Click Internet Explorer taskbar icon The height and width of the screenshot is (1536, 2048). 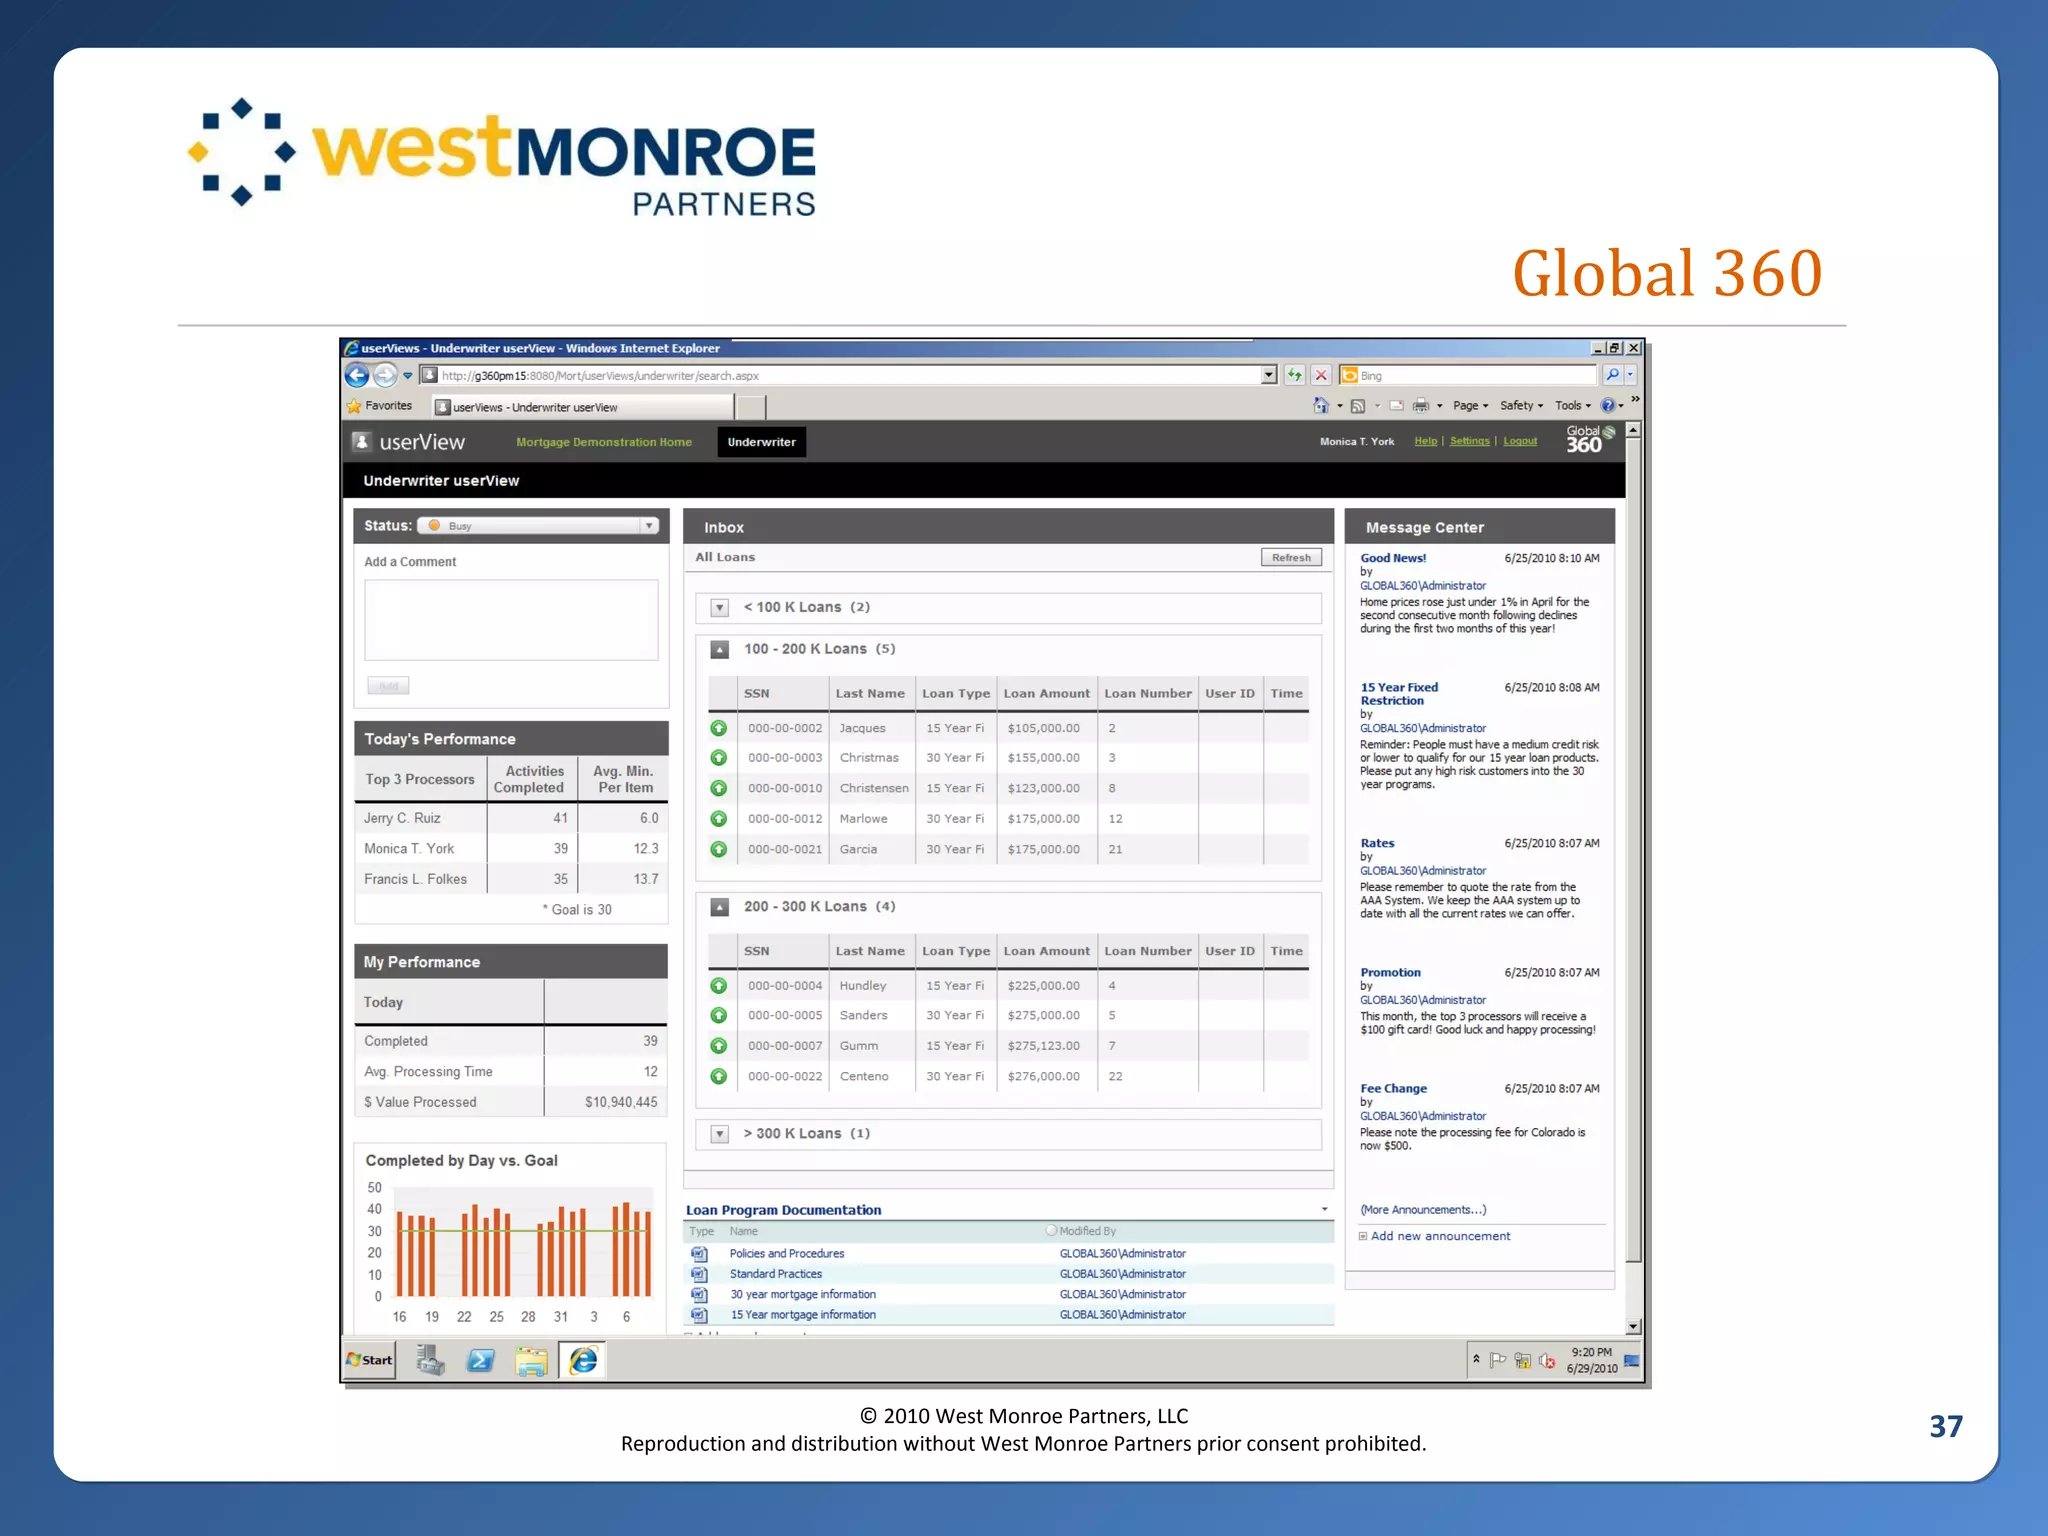(583, 1360)
